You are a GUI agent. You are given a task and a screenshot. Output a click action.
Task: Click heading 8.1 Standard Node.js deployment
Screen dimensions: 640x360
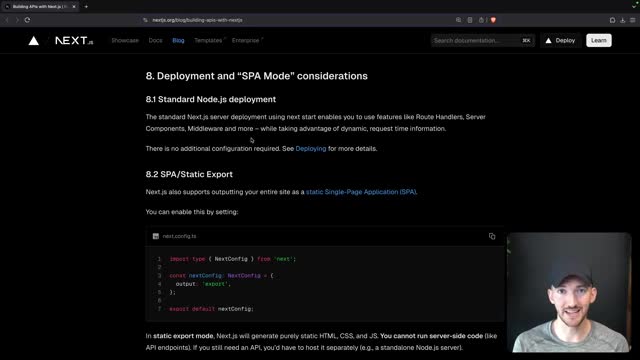(x=211, y=99)
